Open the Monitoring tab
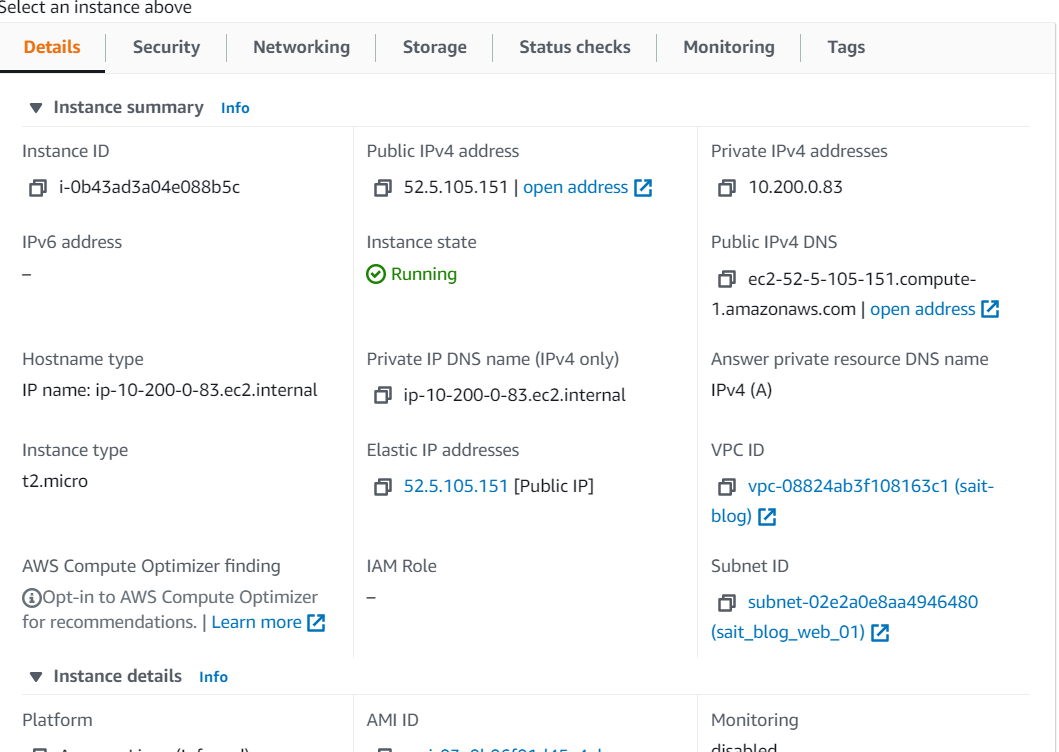This screenshot has width=1059, height=752. click(x=729, y=47)
